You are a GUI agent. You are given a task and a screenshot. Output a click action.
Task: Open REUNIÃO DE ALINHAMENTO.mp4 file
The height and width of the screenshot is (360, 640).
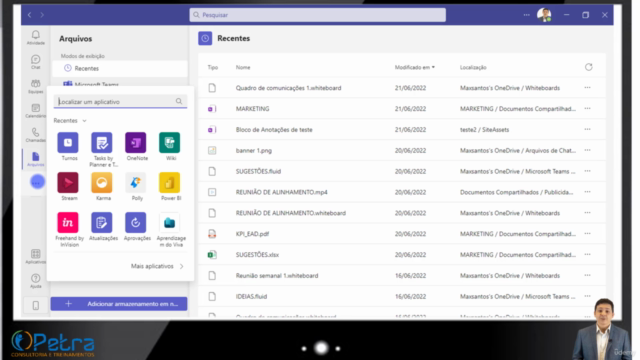coord(281,192)
